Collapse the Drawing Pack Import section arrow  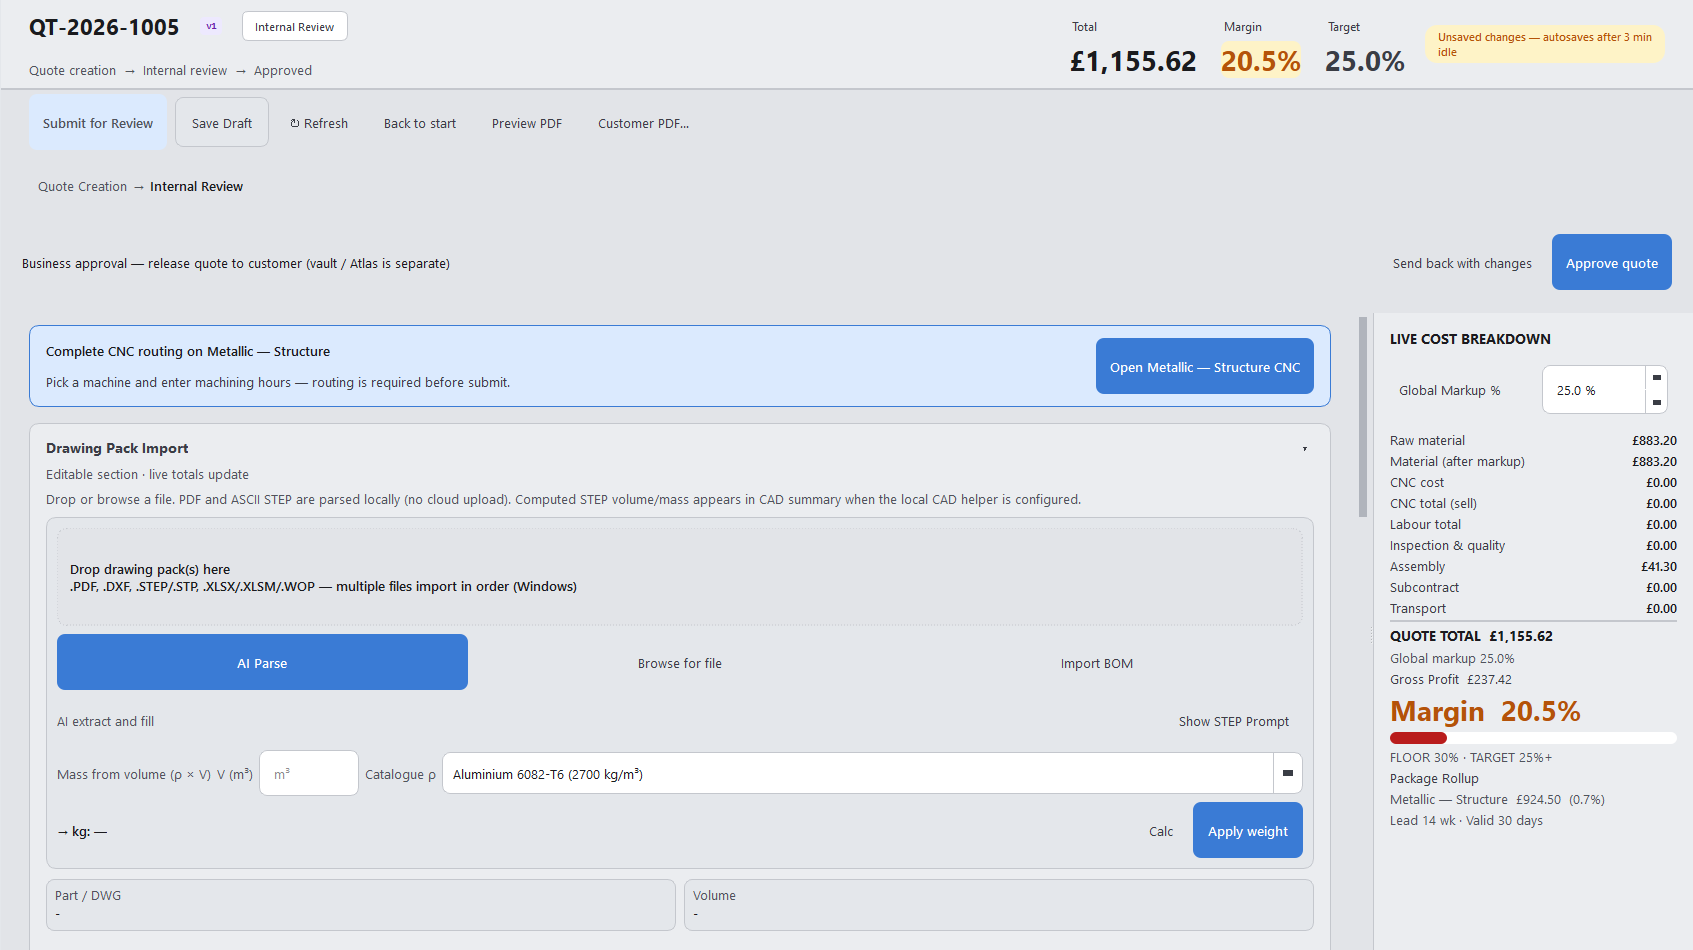(x=1305, y=449)
